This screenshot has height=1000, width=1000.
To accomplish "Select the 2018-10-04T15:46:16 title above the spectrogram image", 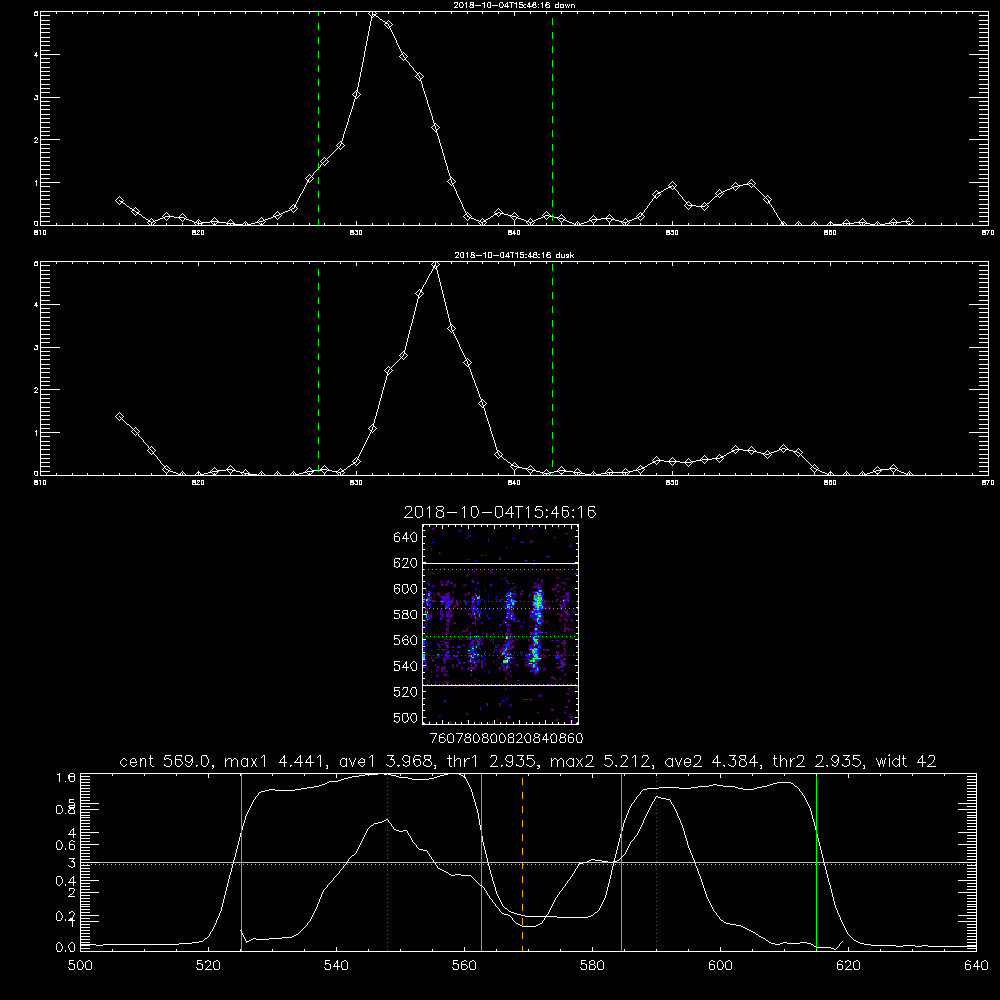I will (x=500, y=512).
